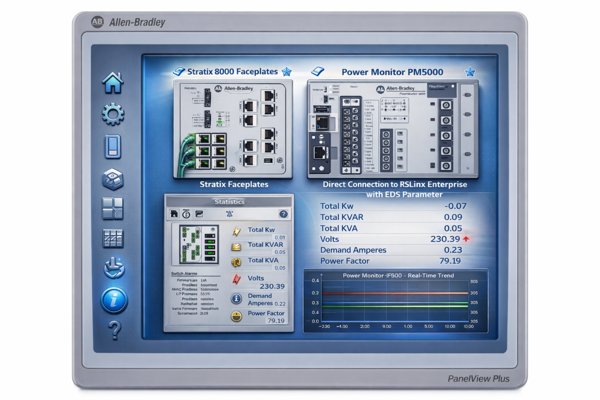Viewport: 600px width, 400px height.
Task: Tap the switch device icon in sidebar
Action: coord(114,147)
